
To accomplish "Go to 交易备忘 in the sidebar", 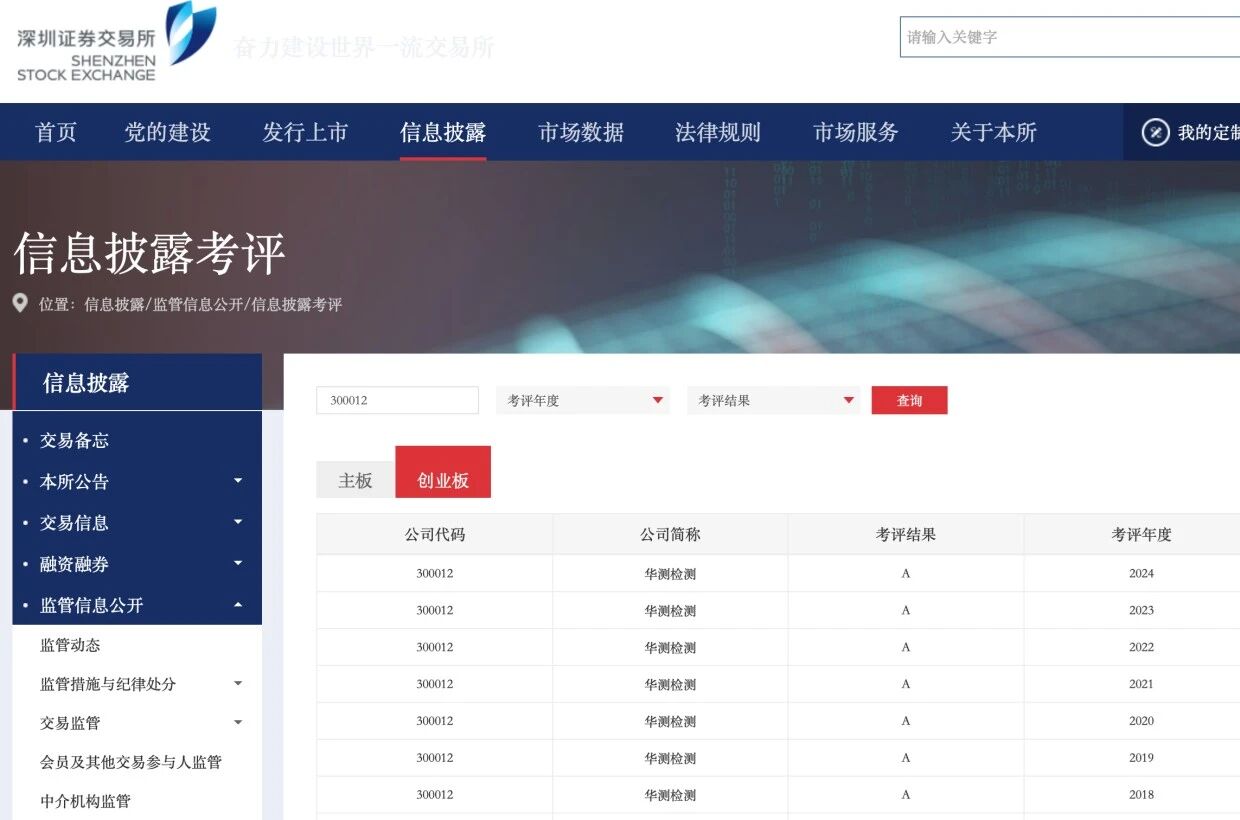I will coord(74,440).
